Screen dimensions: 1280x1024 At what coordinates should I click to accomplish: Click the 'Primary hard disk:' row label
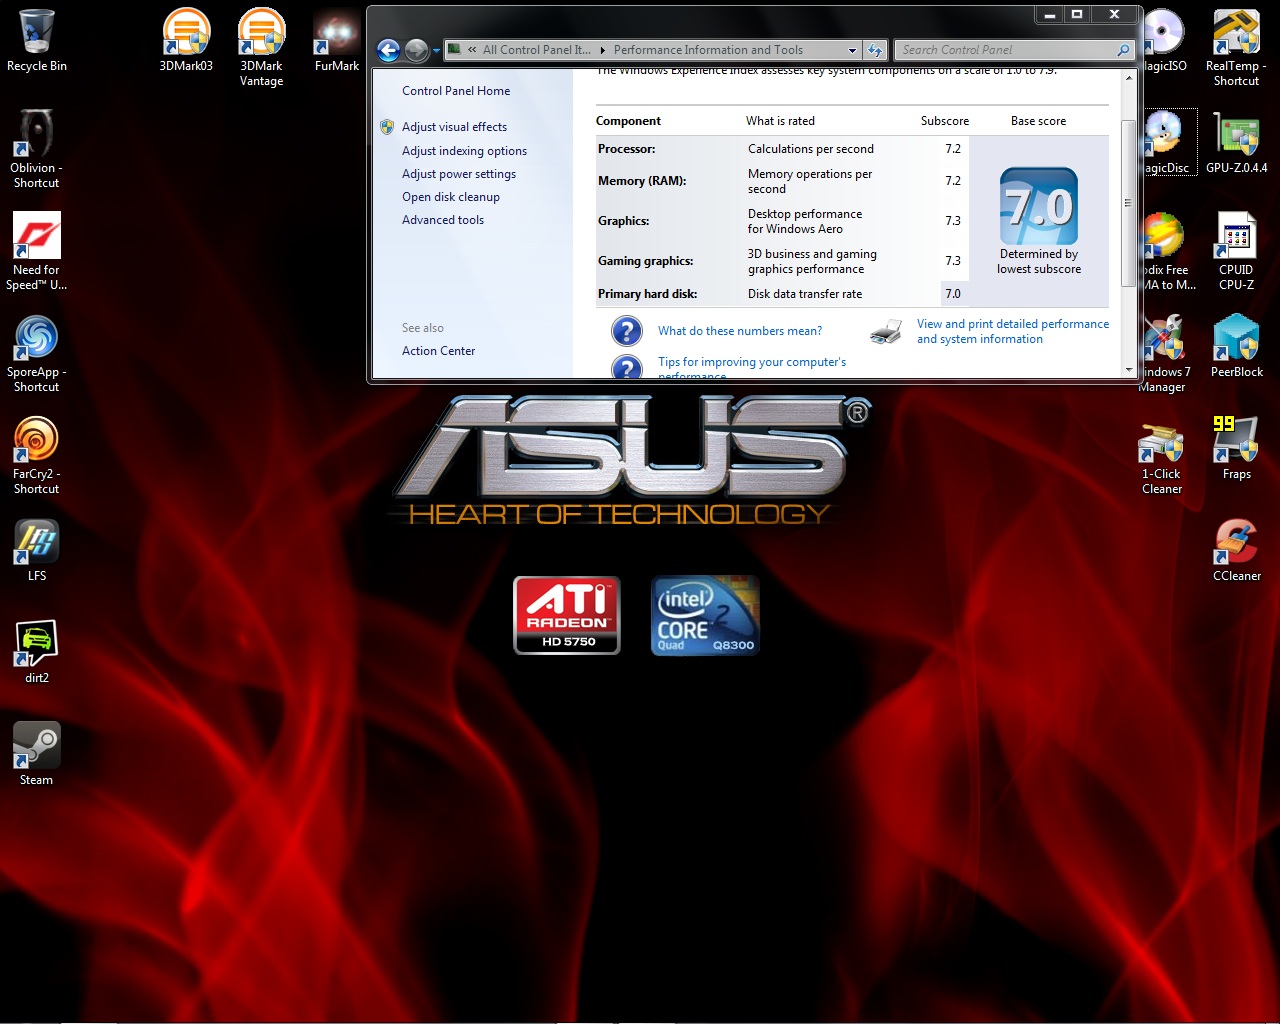[648, 294]
